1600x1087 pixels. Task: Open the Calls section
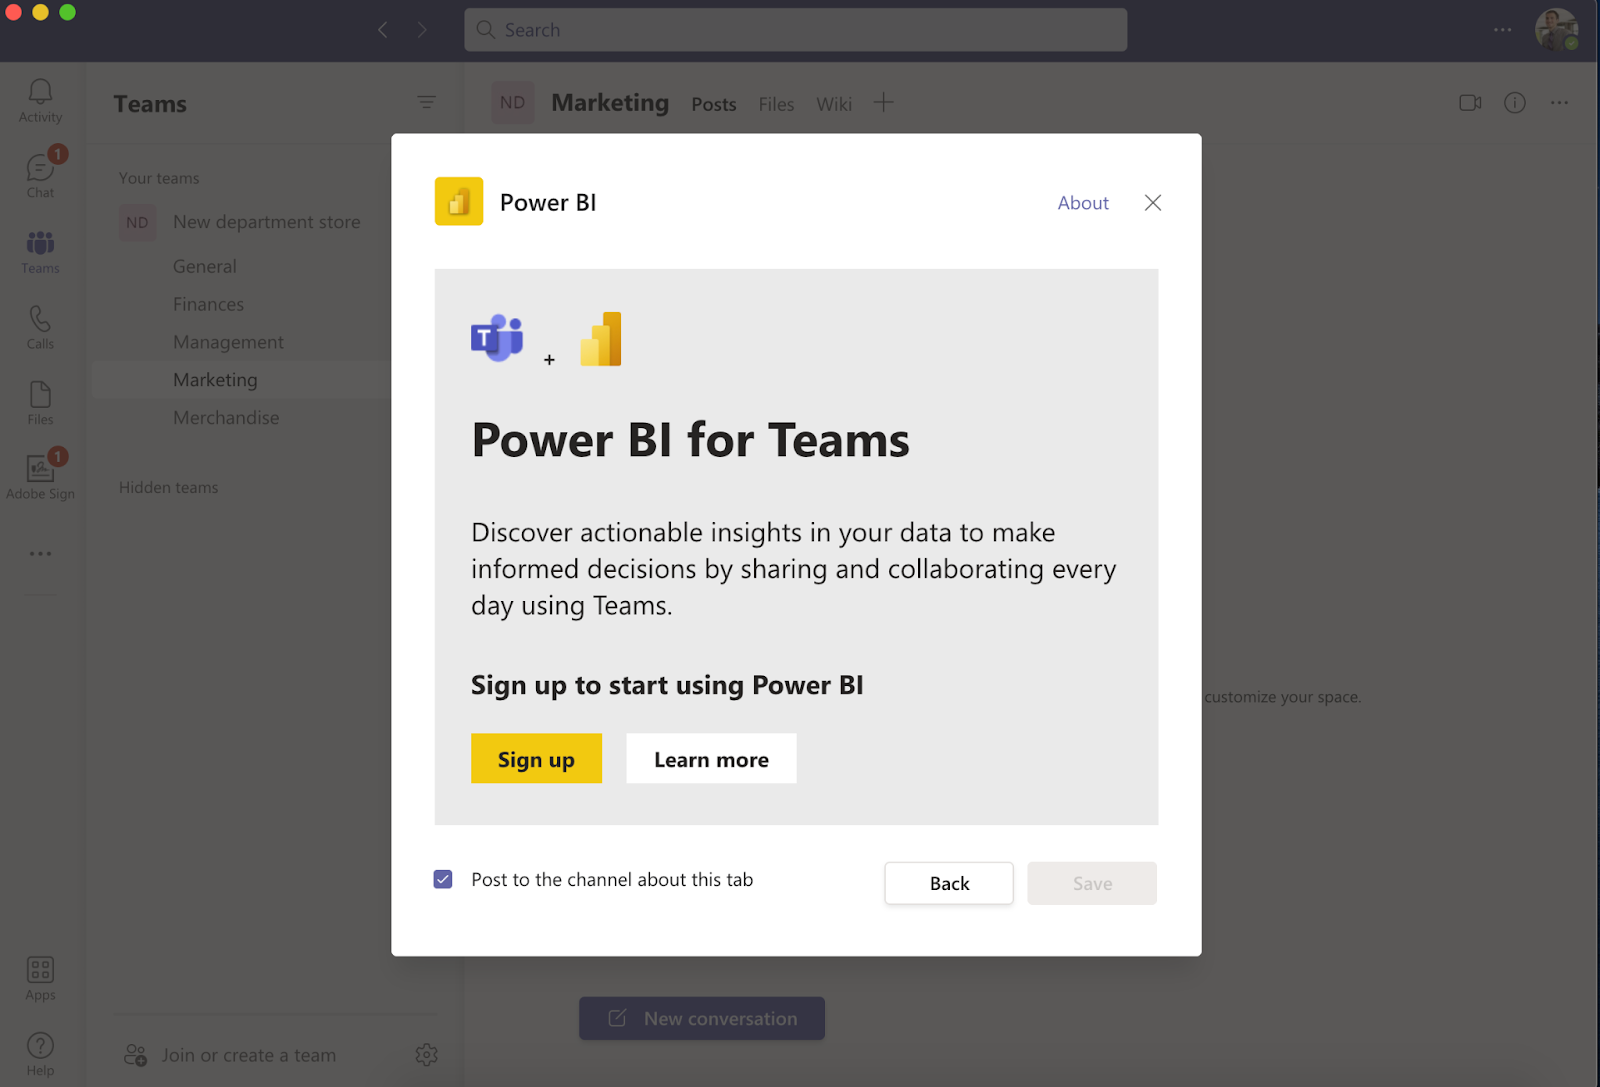pyautogui.click(x=40, y=327)
